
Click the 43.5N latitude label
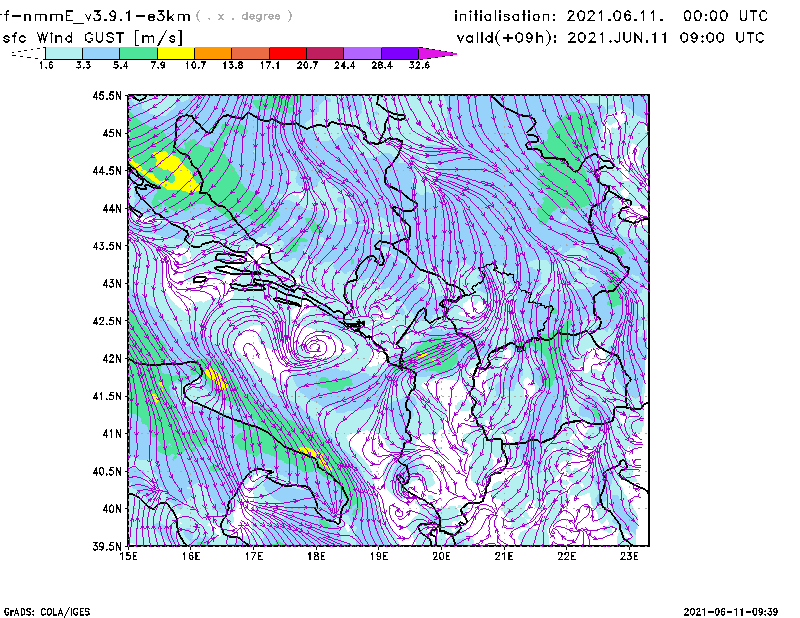point(107,246)
